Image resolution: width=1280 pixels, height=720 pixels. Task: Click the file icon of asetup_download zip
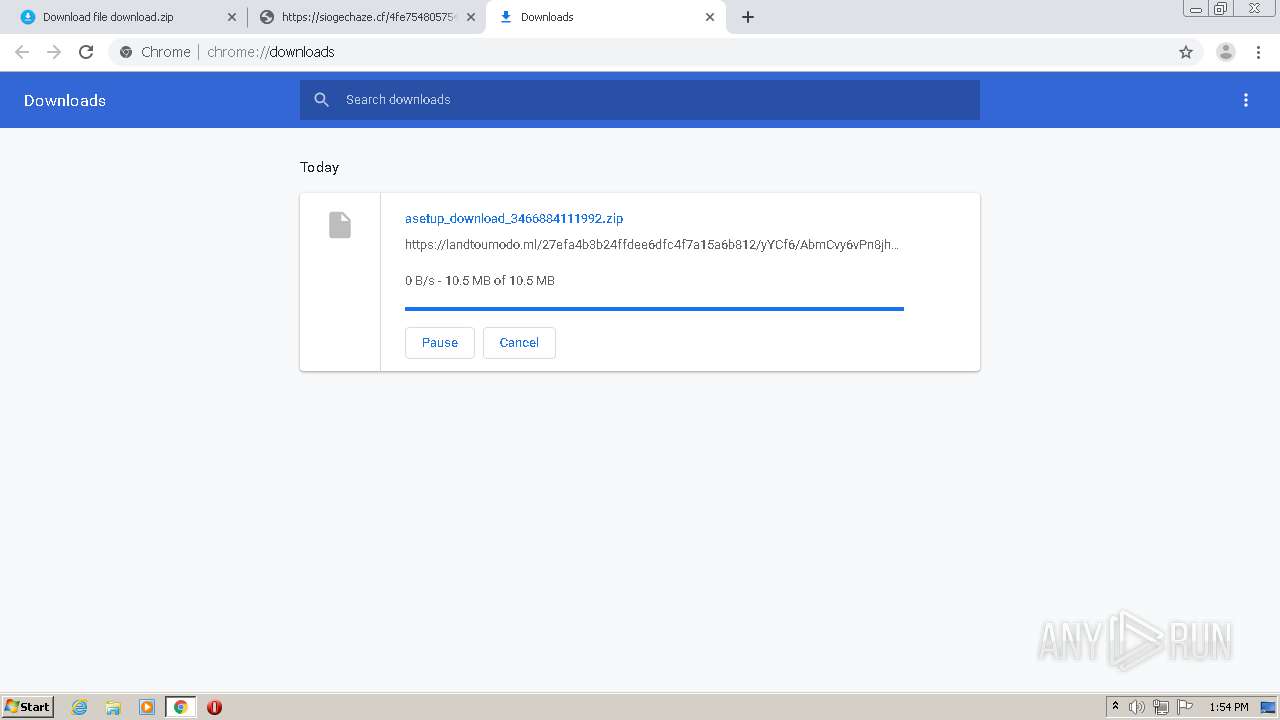point(340,225)
